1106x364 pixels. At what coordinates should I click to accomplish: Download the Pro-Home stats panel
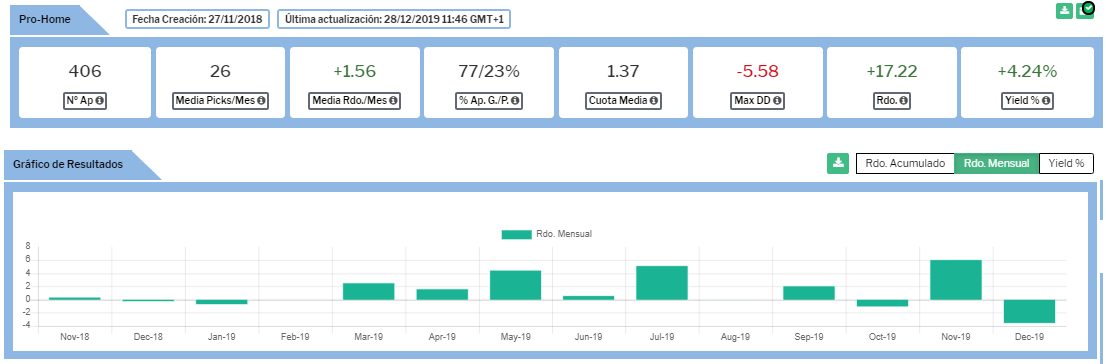(1064, 11)
